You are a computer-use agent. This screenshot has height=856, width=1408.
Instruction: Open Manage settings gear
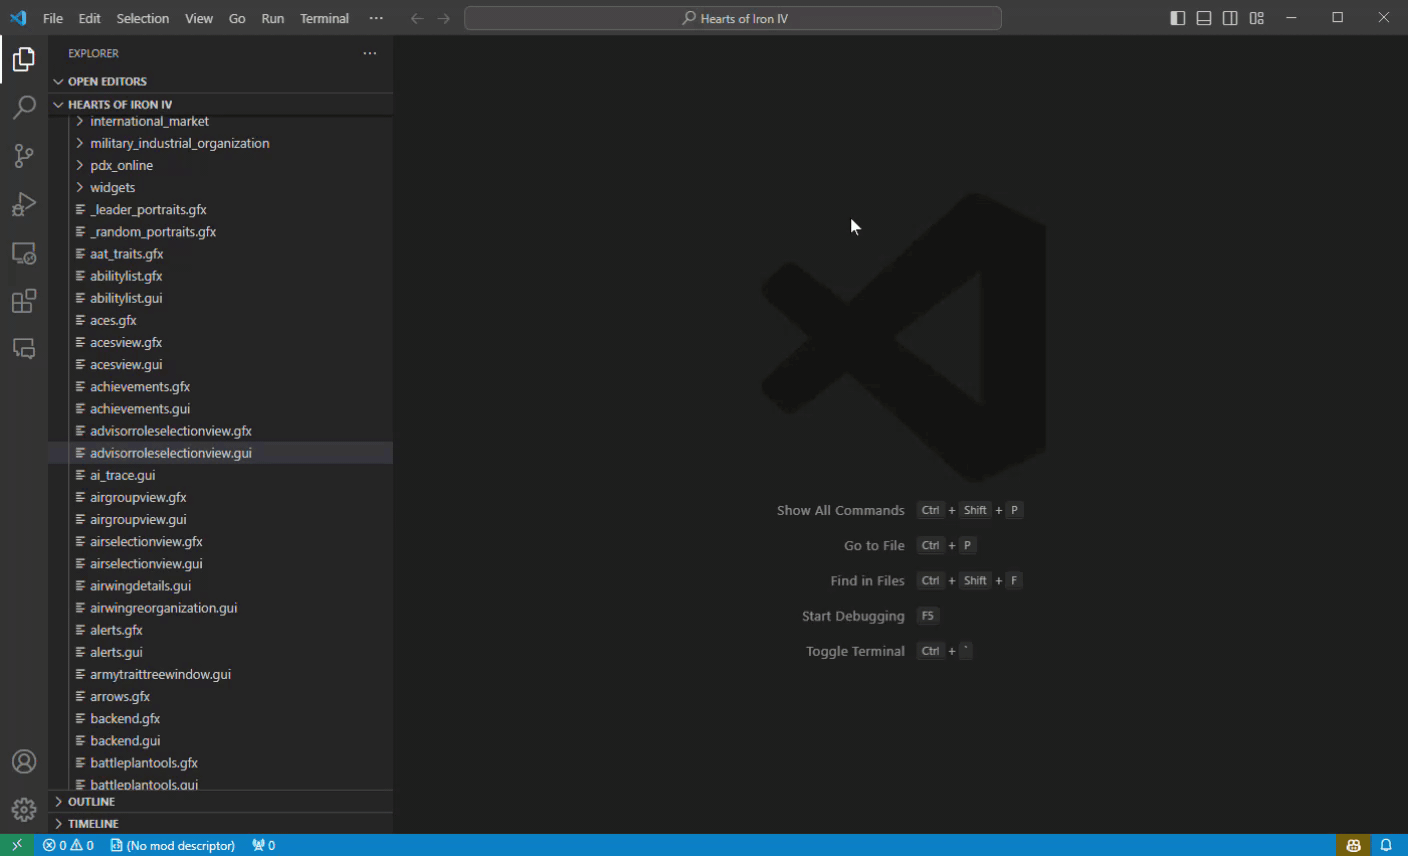(x=24, y=809)
